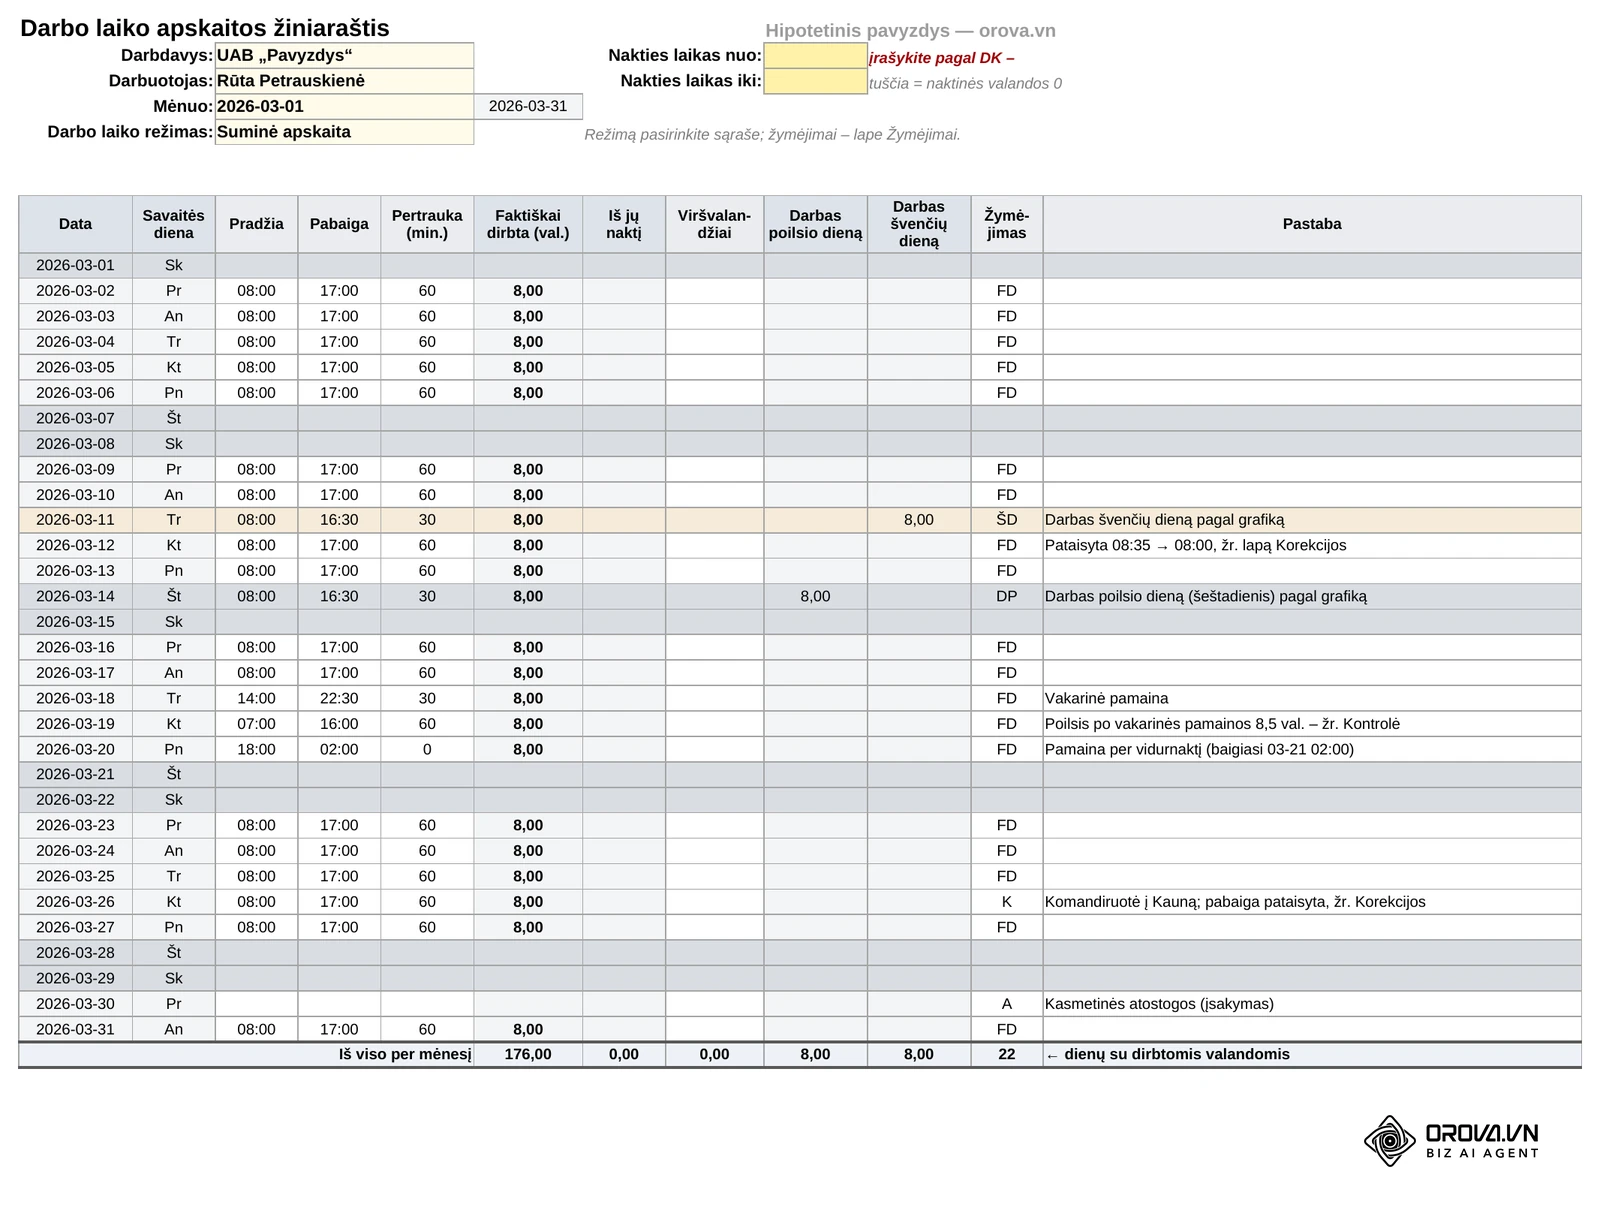The image size is (1600, 1207).
Task: Click the Iš jų naktį column header
Action: (x=624, y=224)
